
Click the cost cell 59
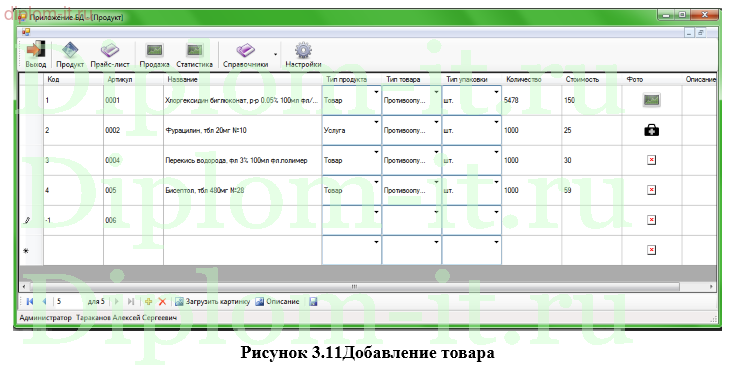tap(592, 190)
